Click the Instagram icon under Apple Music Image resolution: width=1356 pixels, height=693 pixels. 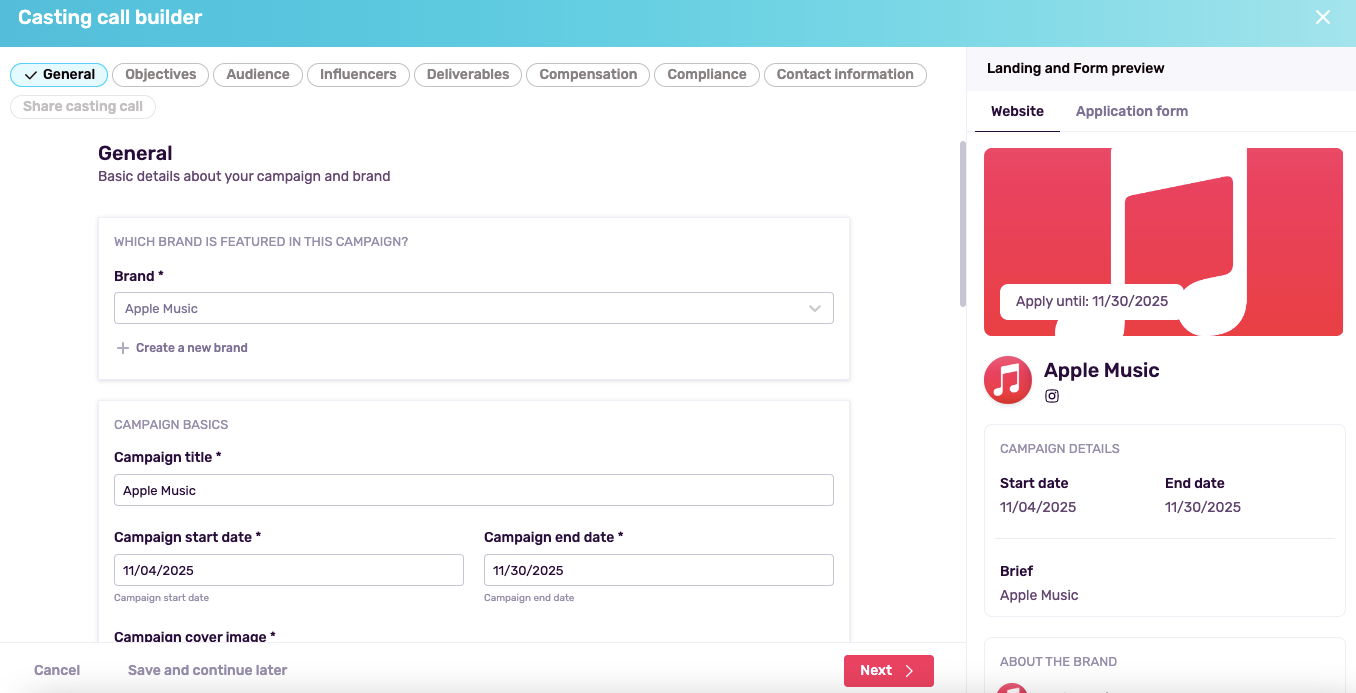pos(1052,396)
